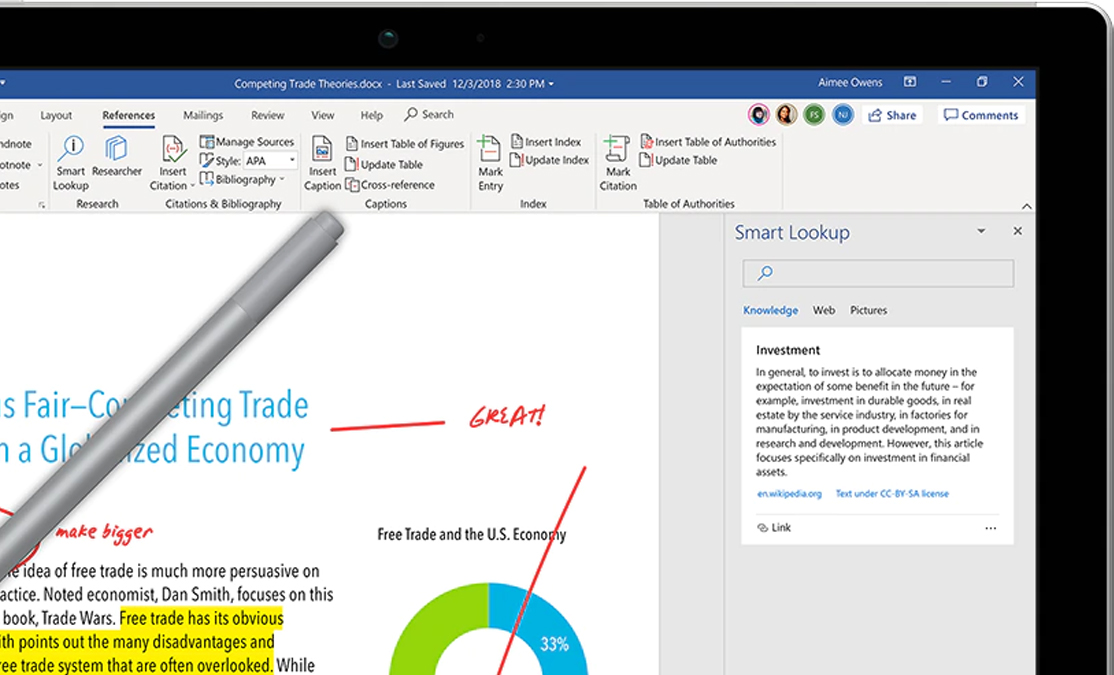Switch to the Mailings tab

point(203,115)
